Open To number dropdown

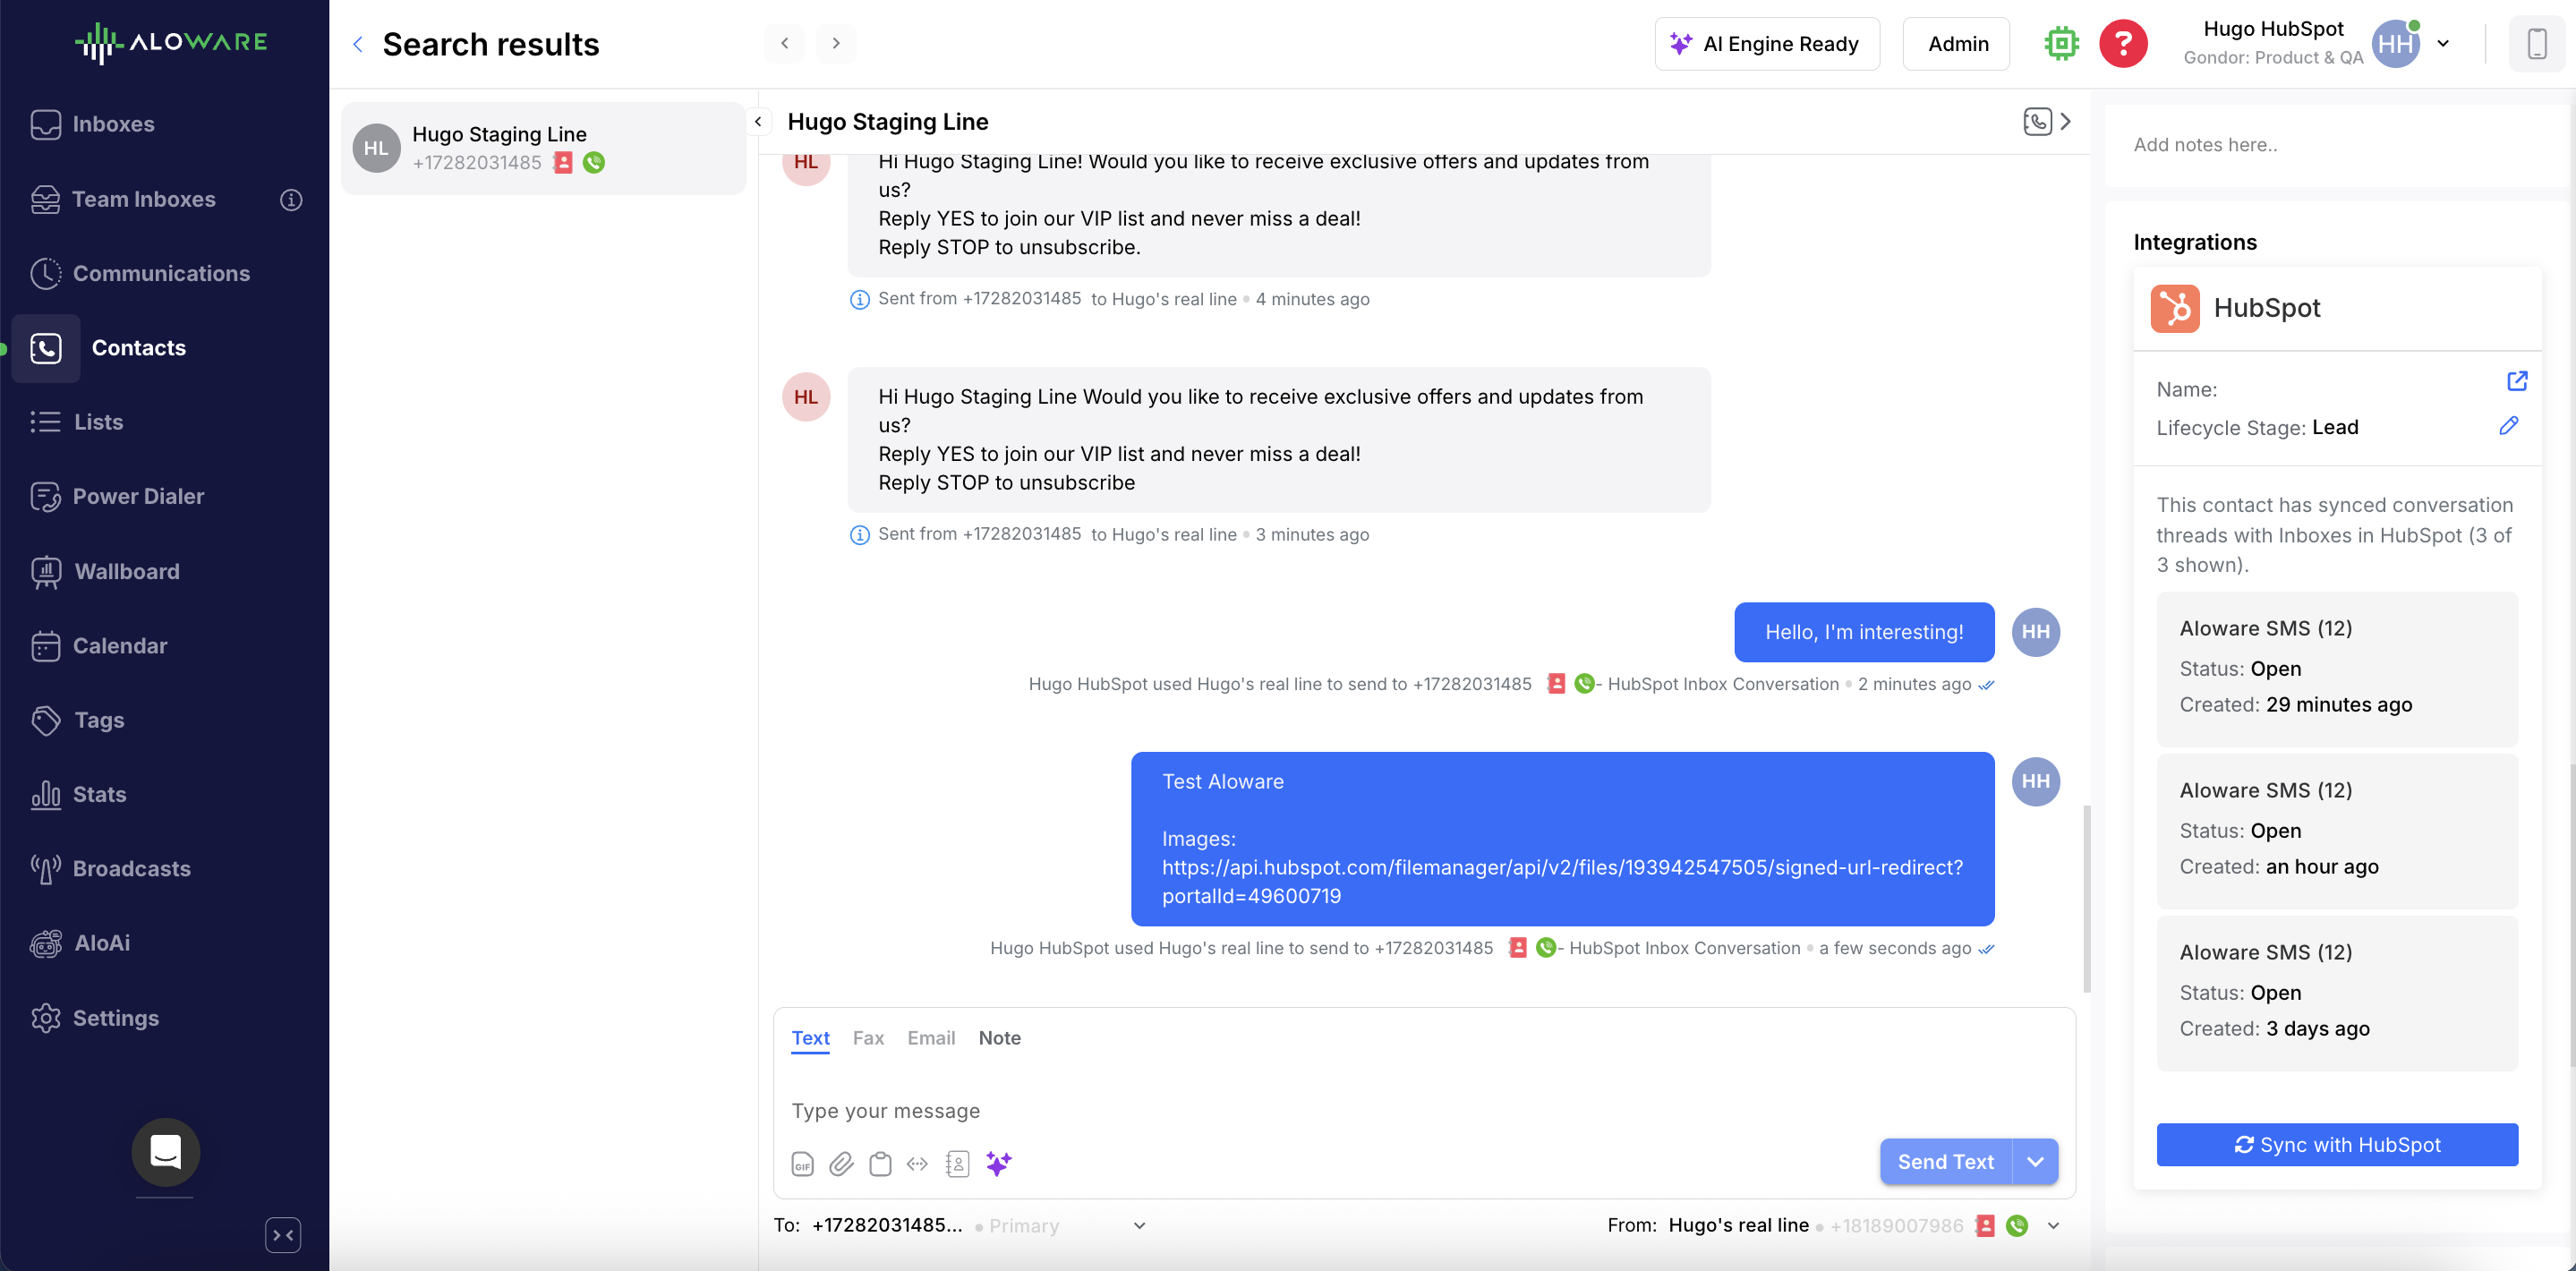[1139, 1226]
